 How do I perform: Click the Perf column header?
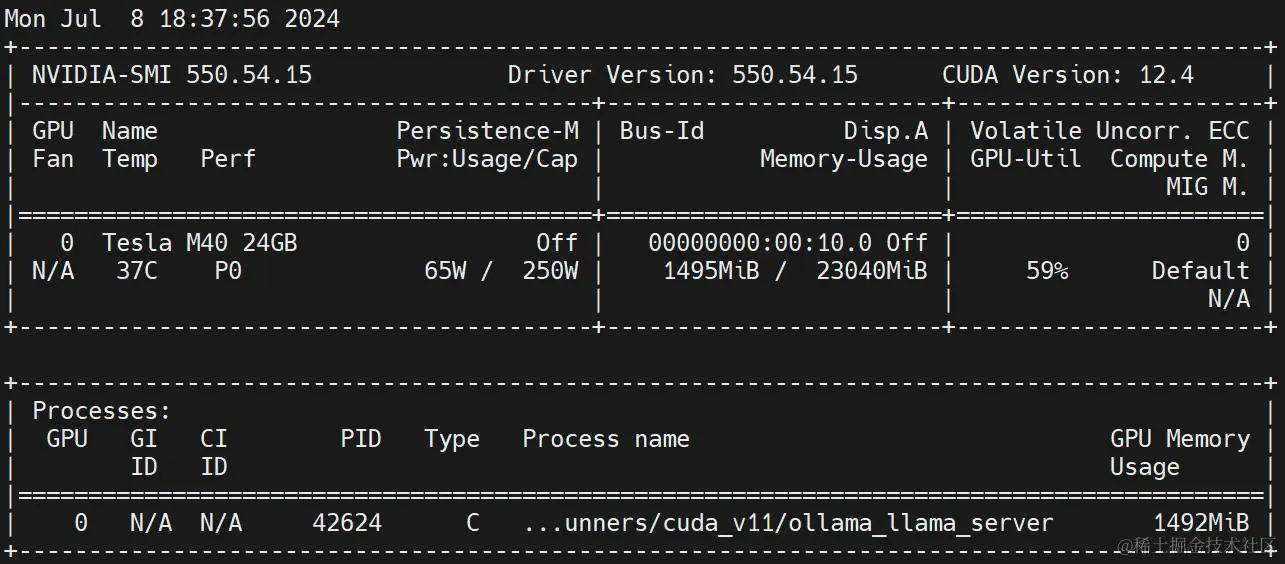coord(228,159)
